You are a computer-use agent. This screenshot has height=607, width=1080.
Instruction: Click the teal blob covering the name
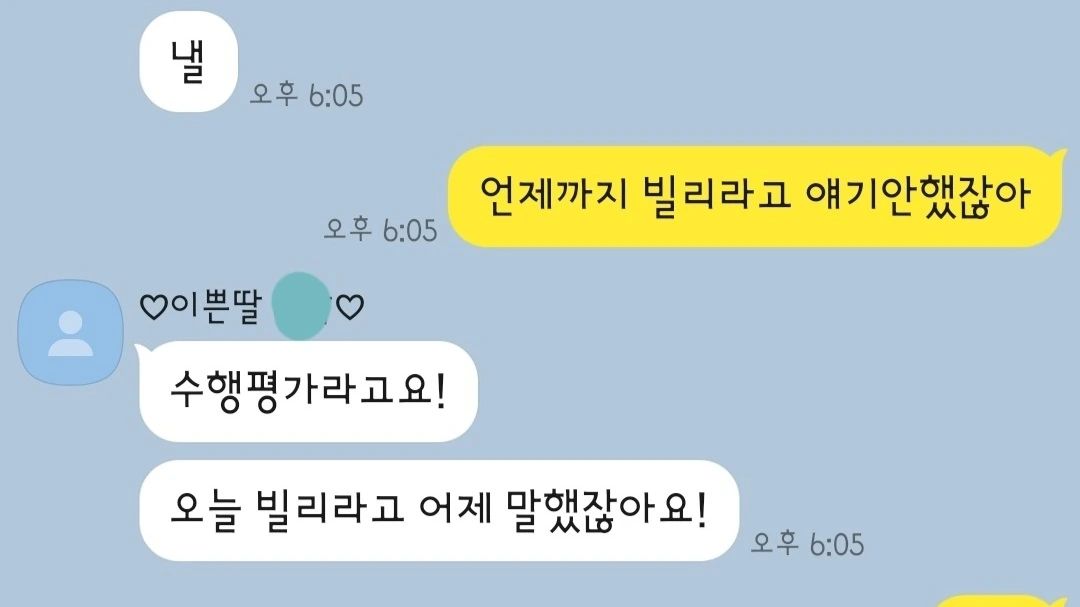click(x=301, y=306)
